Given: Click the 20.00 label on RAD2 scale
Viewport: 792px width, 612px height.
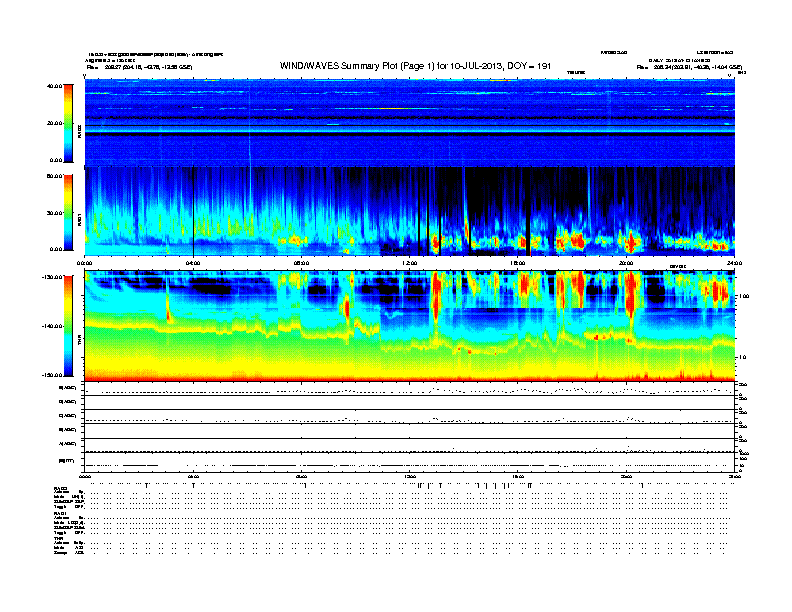Looking at the screenshot, I should click(x=55, y=123).
